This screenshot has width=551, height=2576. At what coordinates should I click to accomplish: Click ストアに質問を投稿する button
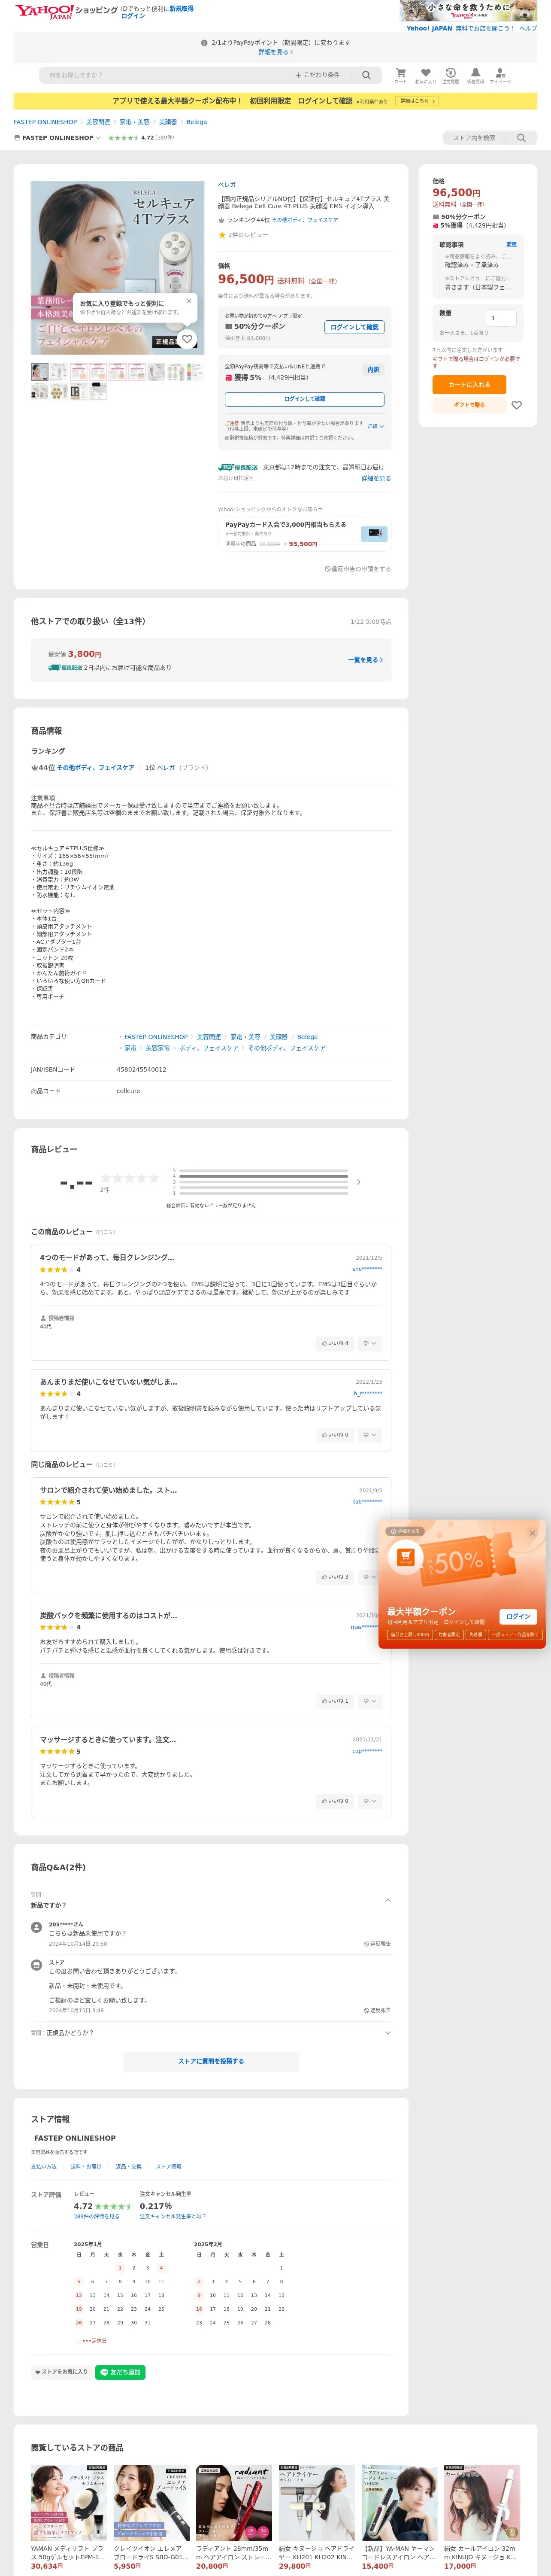211,2061
